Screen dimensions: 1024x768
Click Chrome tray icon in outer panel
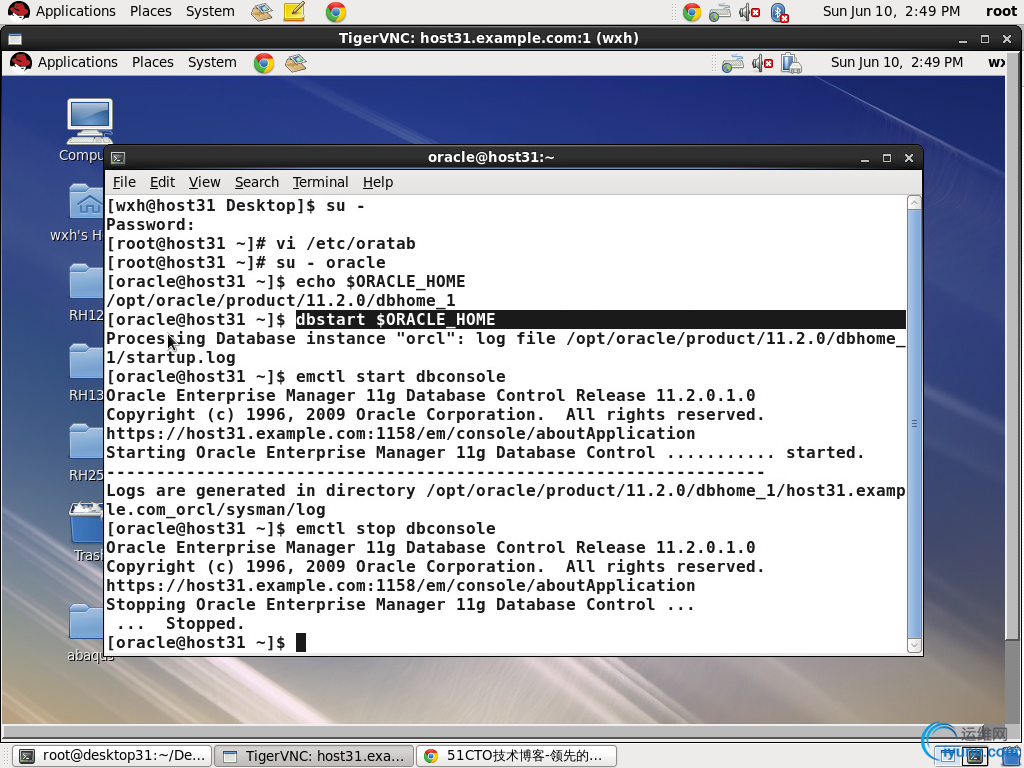[x=692, y=12]
